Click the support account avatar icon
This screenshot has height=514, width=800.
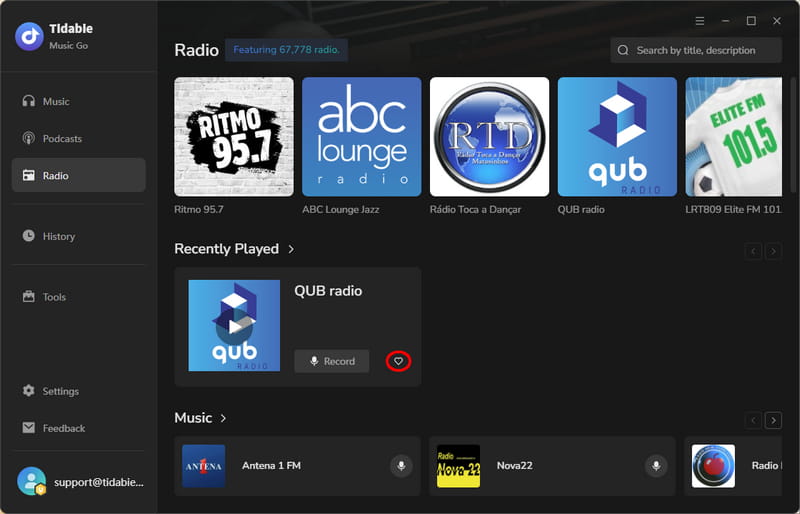coord(32,481)
